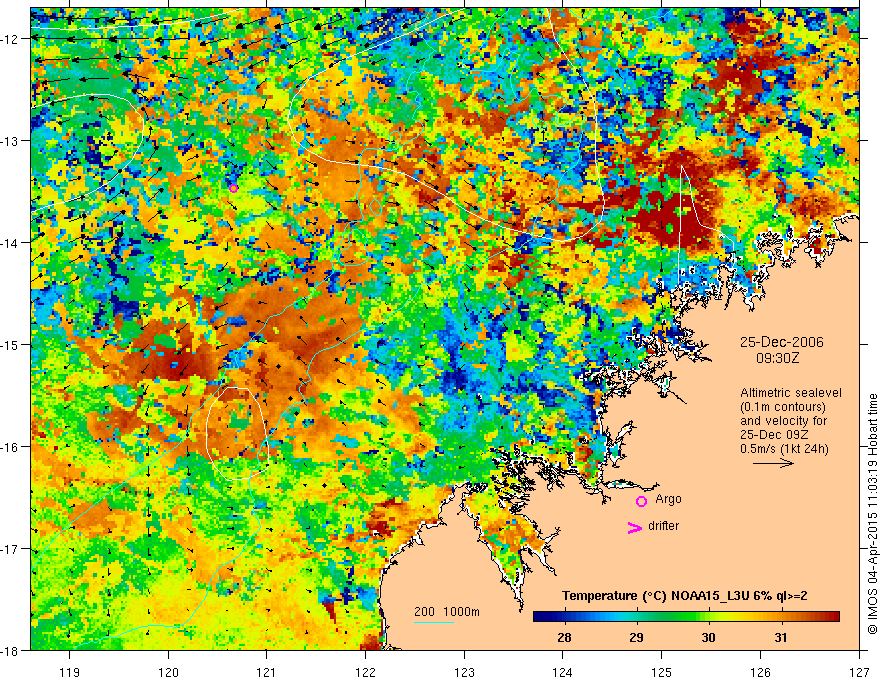Click the 122 longitude axis label
This screenshot has width=880, height=680.
click(365, 656)
